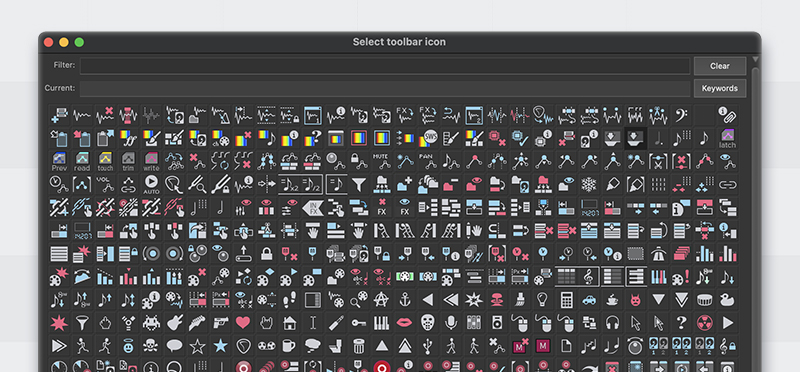Choose the pistol icon

click(220, 323)
